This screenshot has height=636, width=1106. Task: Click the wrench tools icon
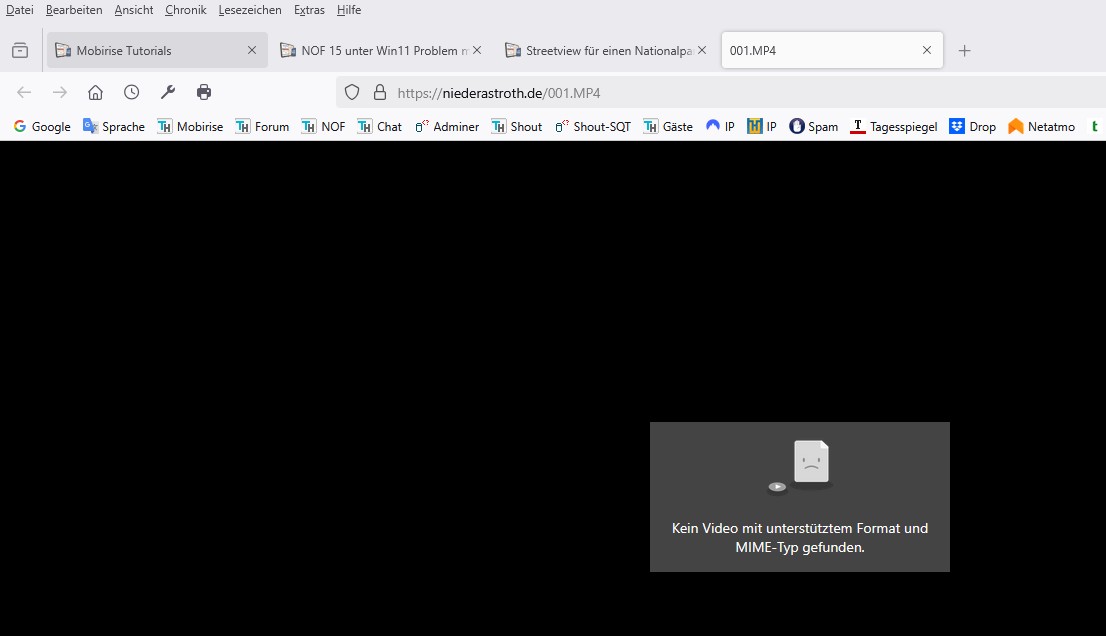168,92
